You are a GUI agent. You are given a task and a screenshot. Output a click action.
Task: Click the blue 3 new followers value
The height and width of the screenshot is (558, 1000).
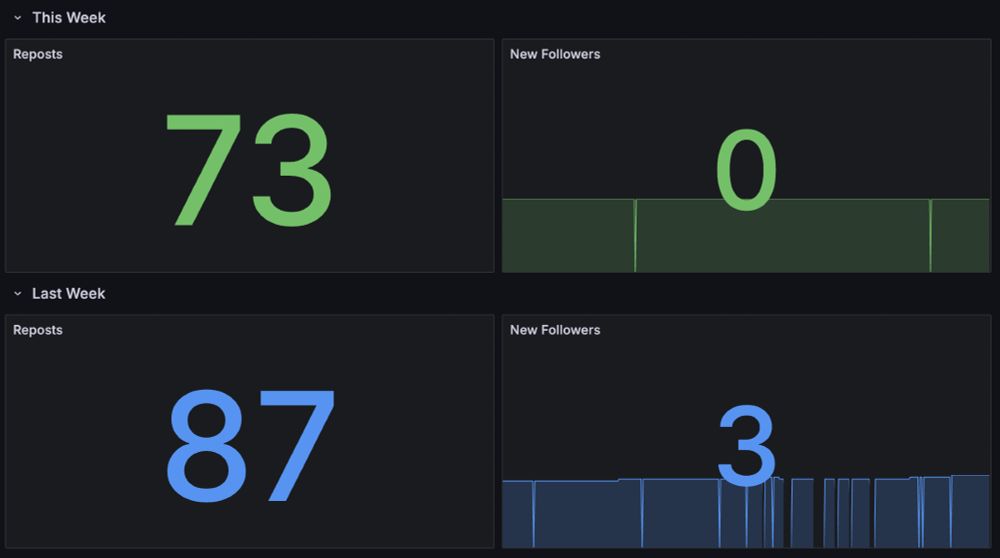pos(746,445)
